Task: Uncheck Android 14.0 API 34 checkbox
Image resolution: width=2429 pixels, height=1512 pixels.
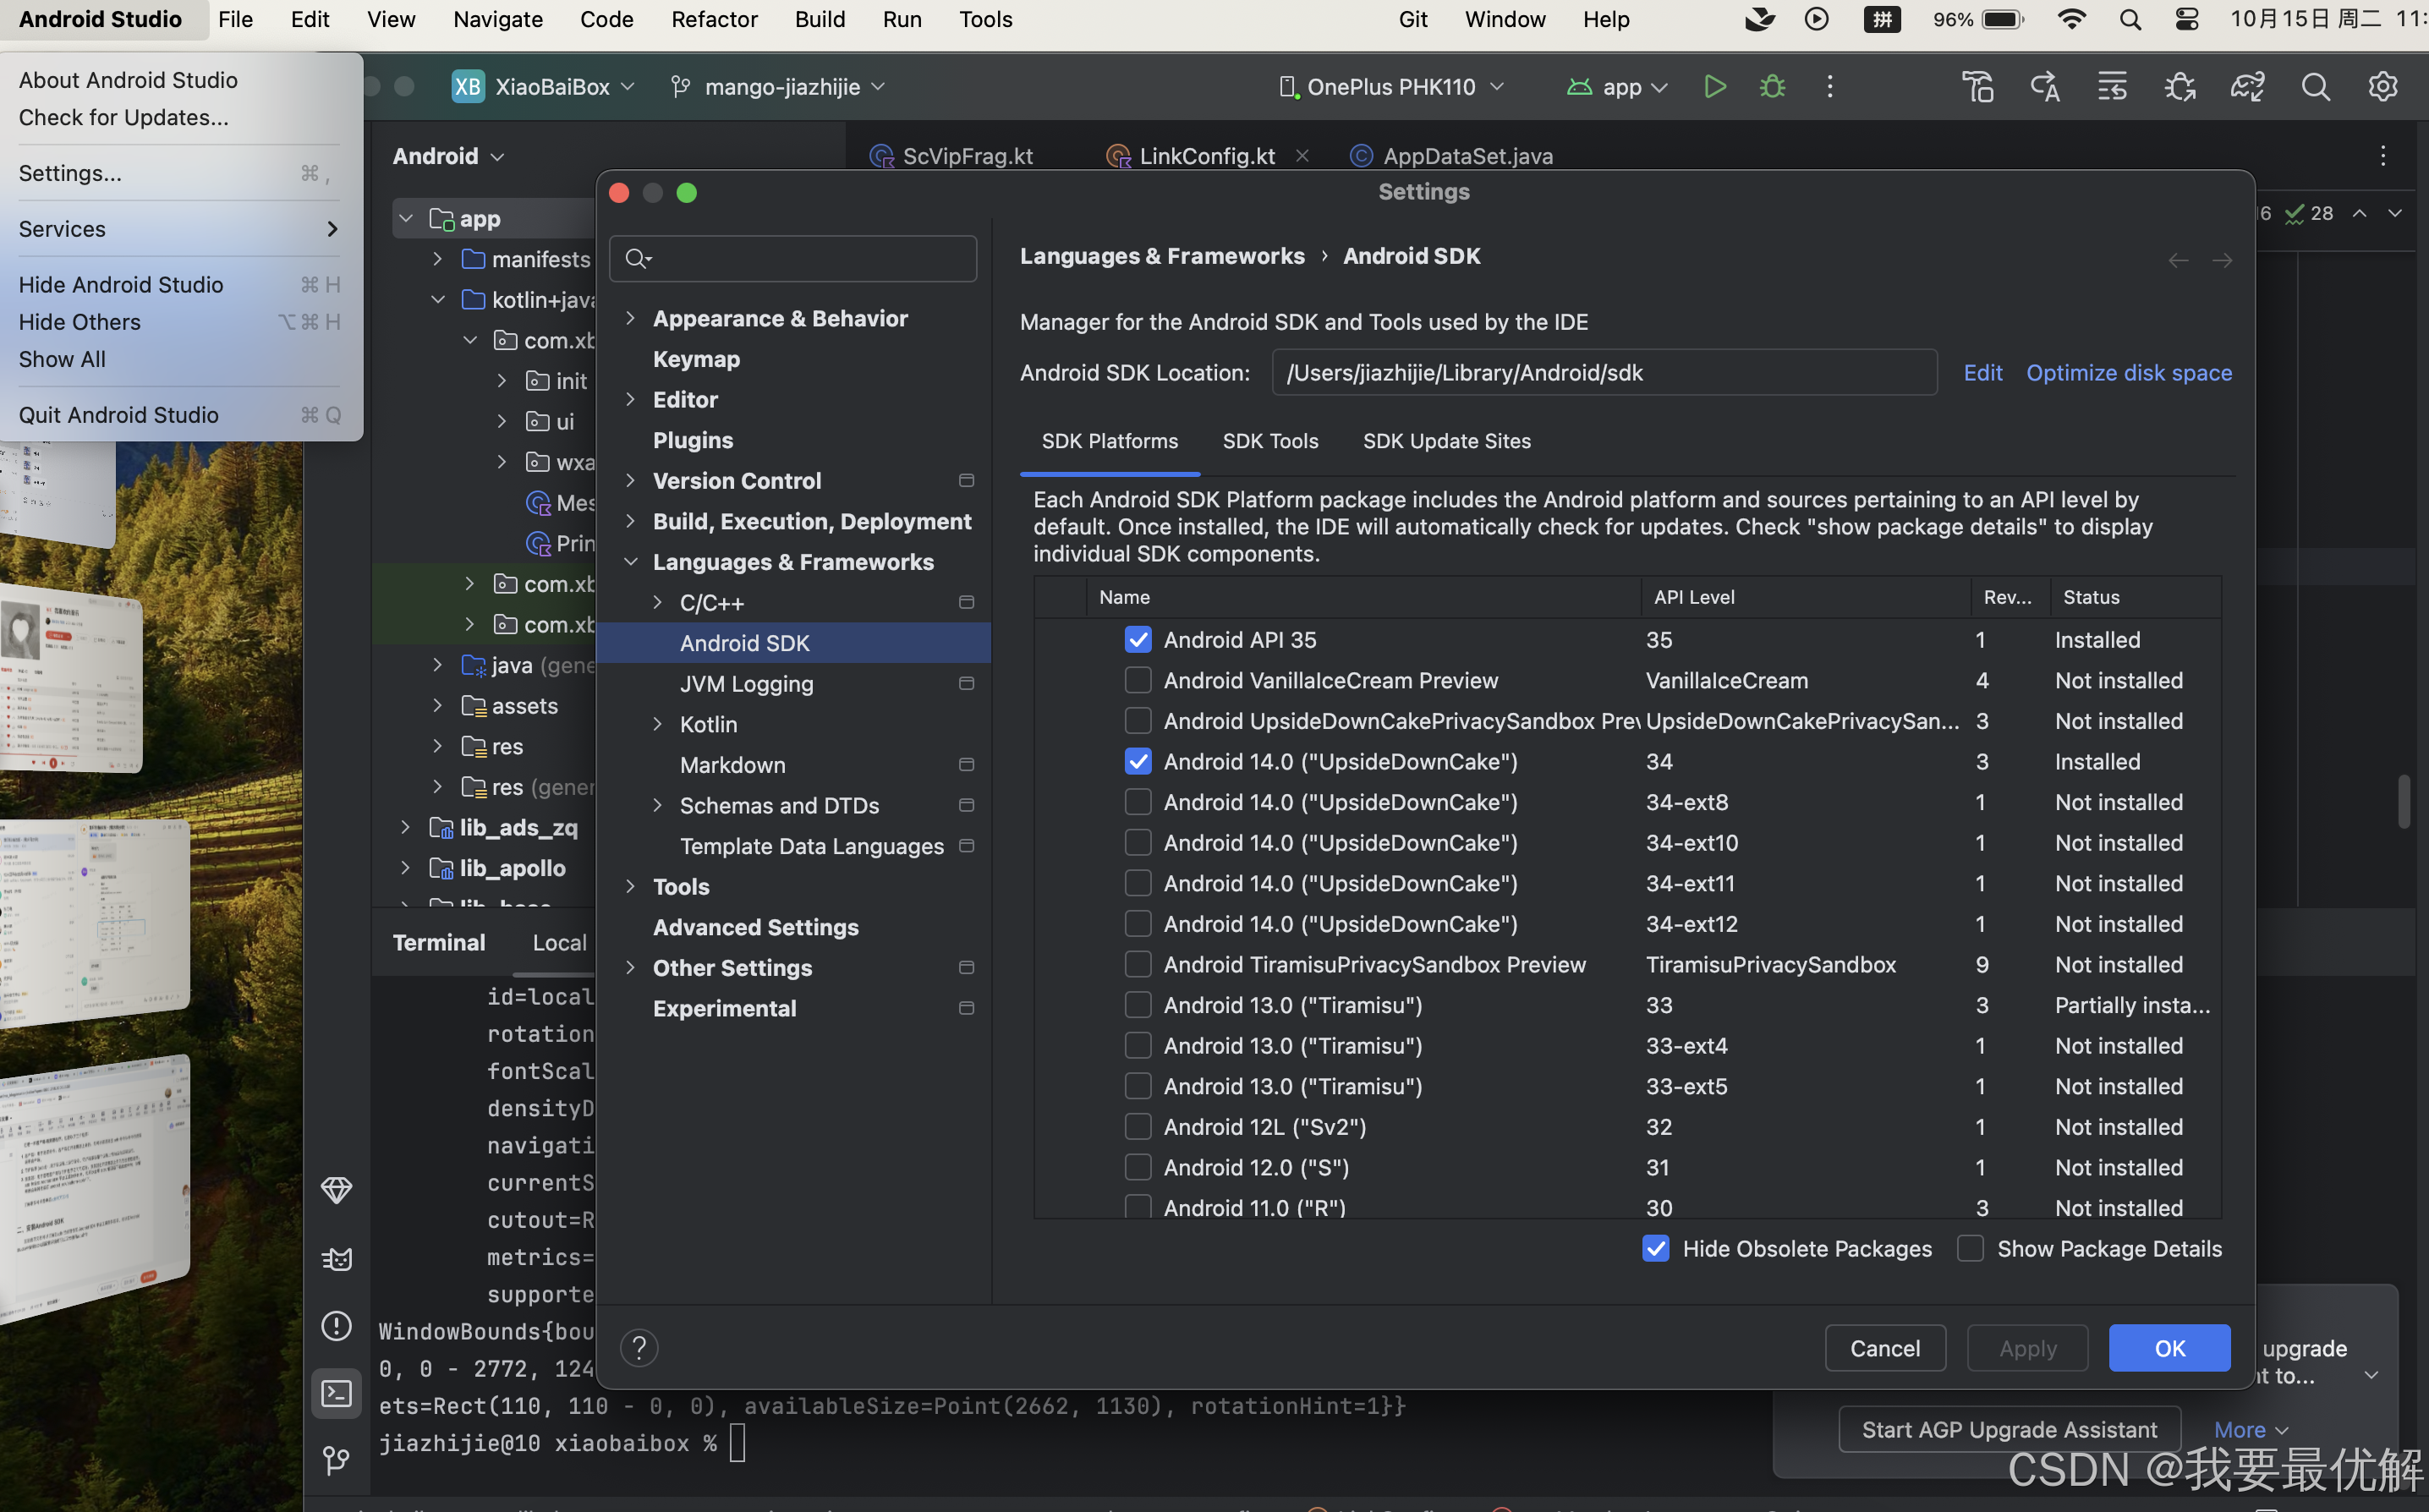Action: [x=1137, y=761]
